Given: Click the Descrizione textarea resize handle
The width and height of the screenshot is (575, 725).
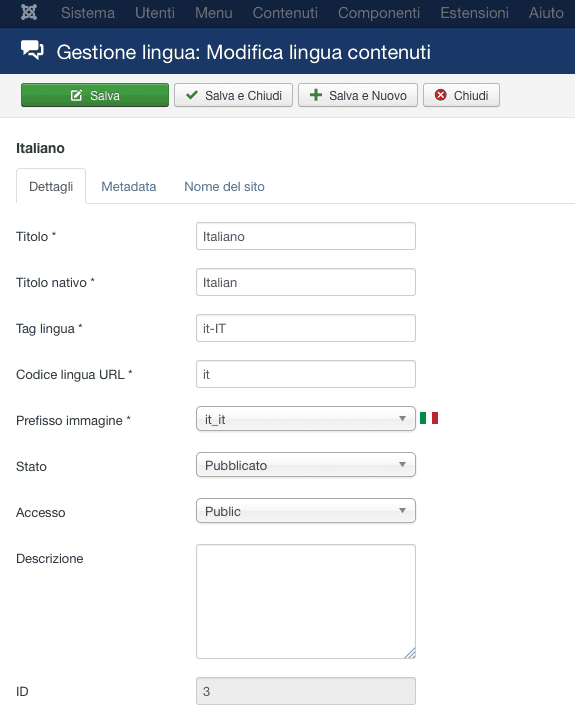Looking at the screenshot, I should [x=410, y=653].
